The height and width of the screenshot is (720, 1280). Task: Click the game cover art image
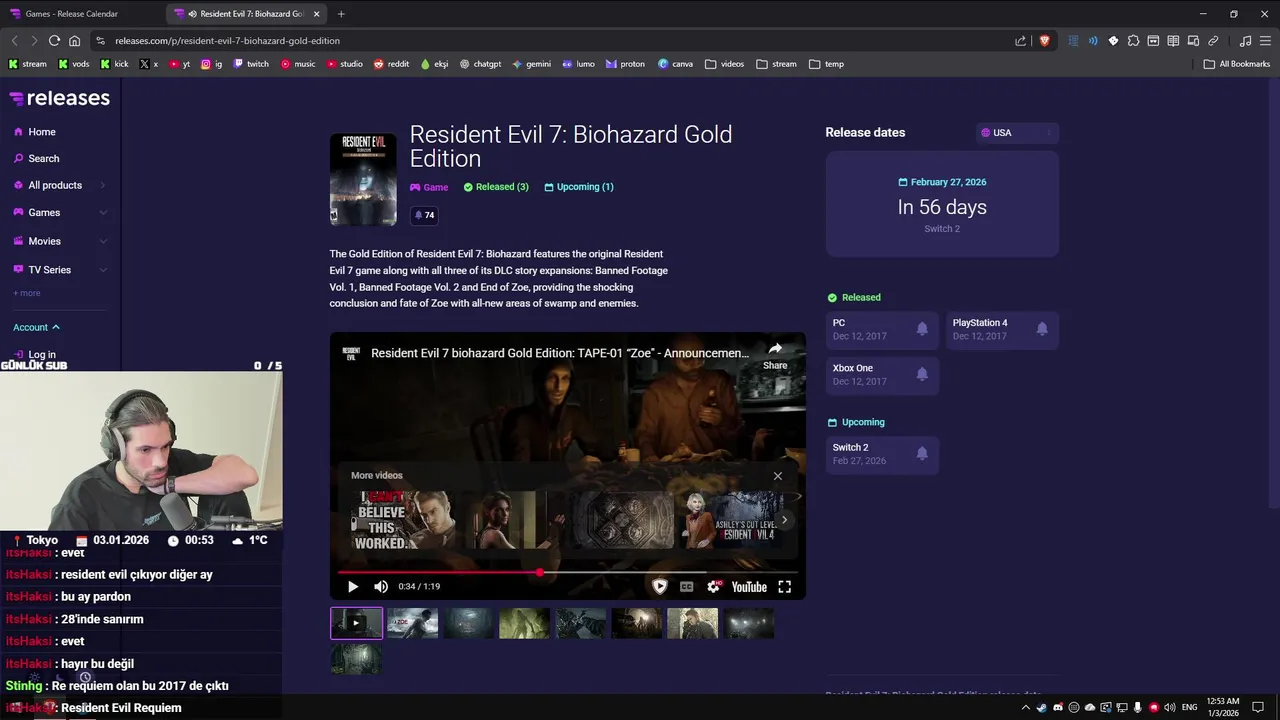pos(363,179)
